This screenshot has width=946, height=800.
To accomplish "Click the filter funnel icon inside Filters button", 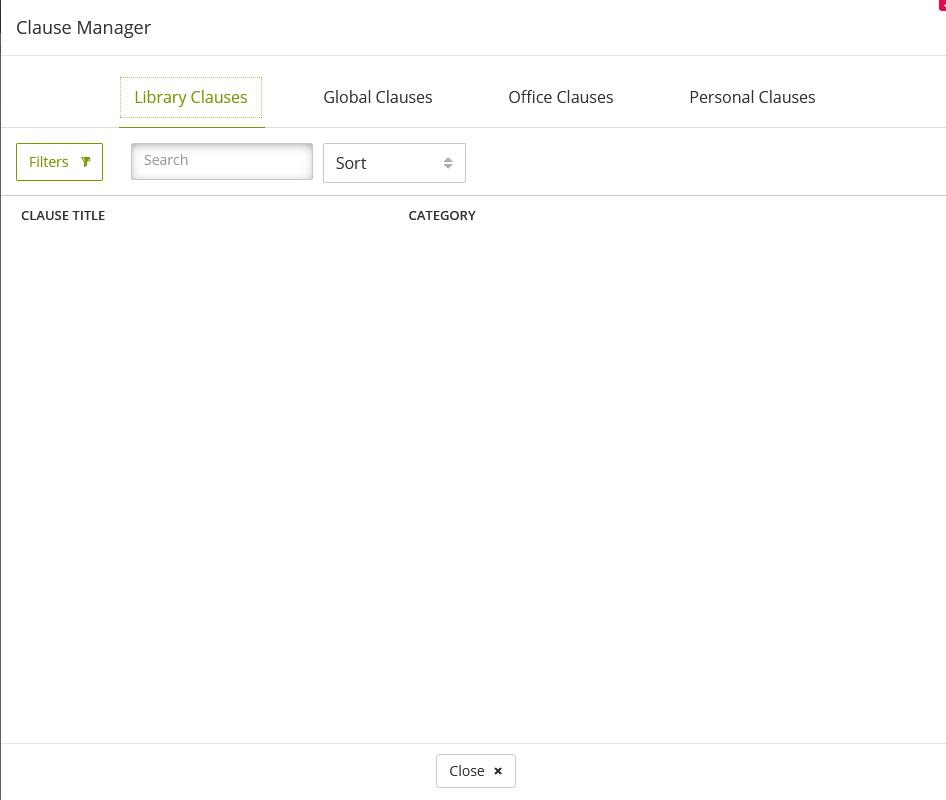I will 85,161.
